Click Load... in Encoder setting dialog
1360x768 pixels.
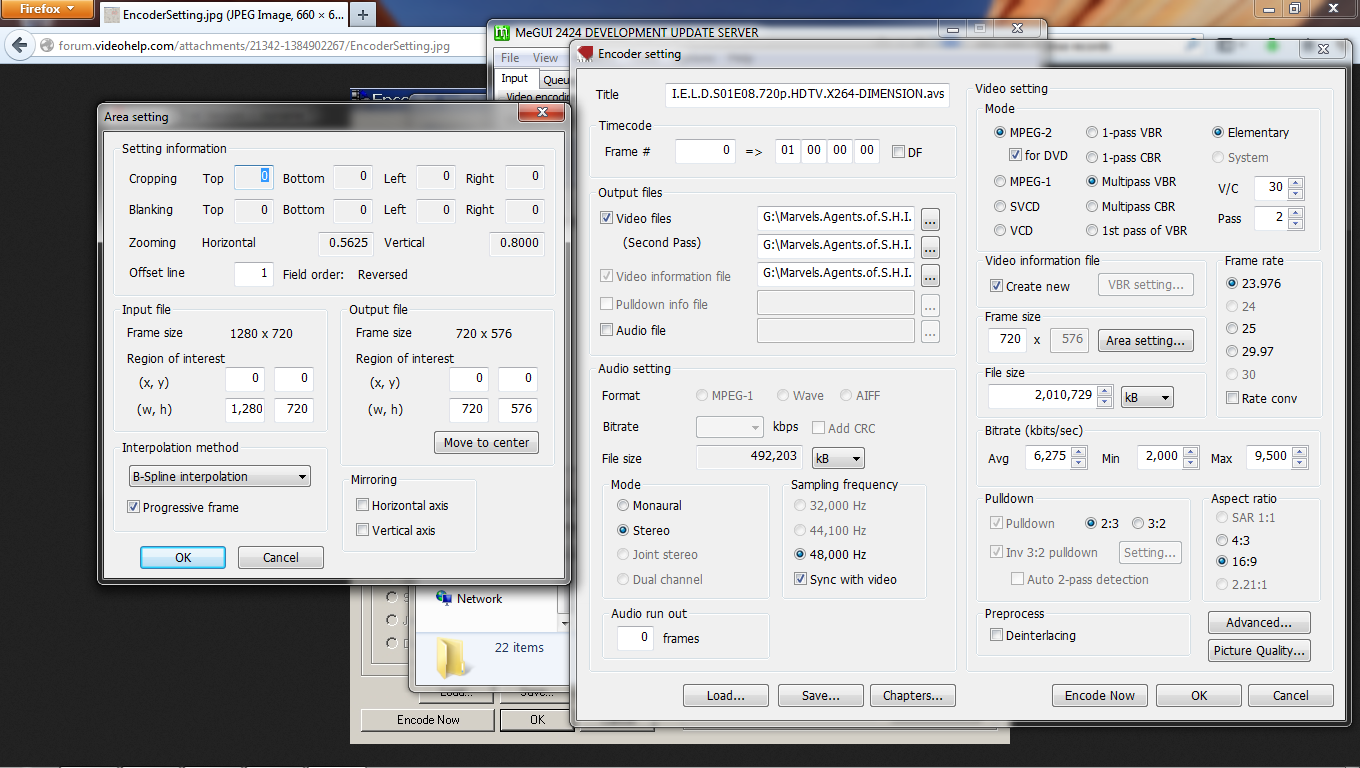point(726,695)
